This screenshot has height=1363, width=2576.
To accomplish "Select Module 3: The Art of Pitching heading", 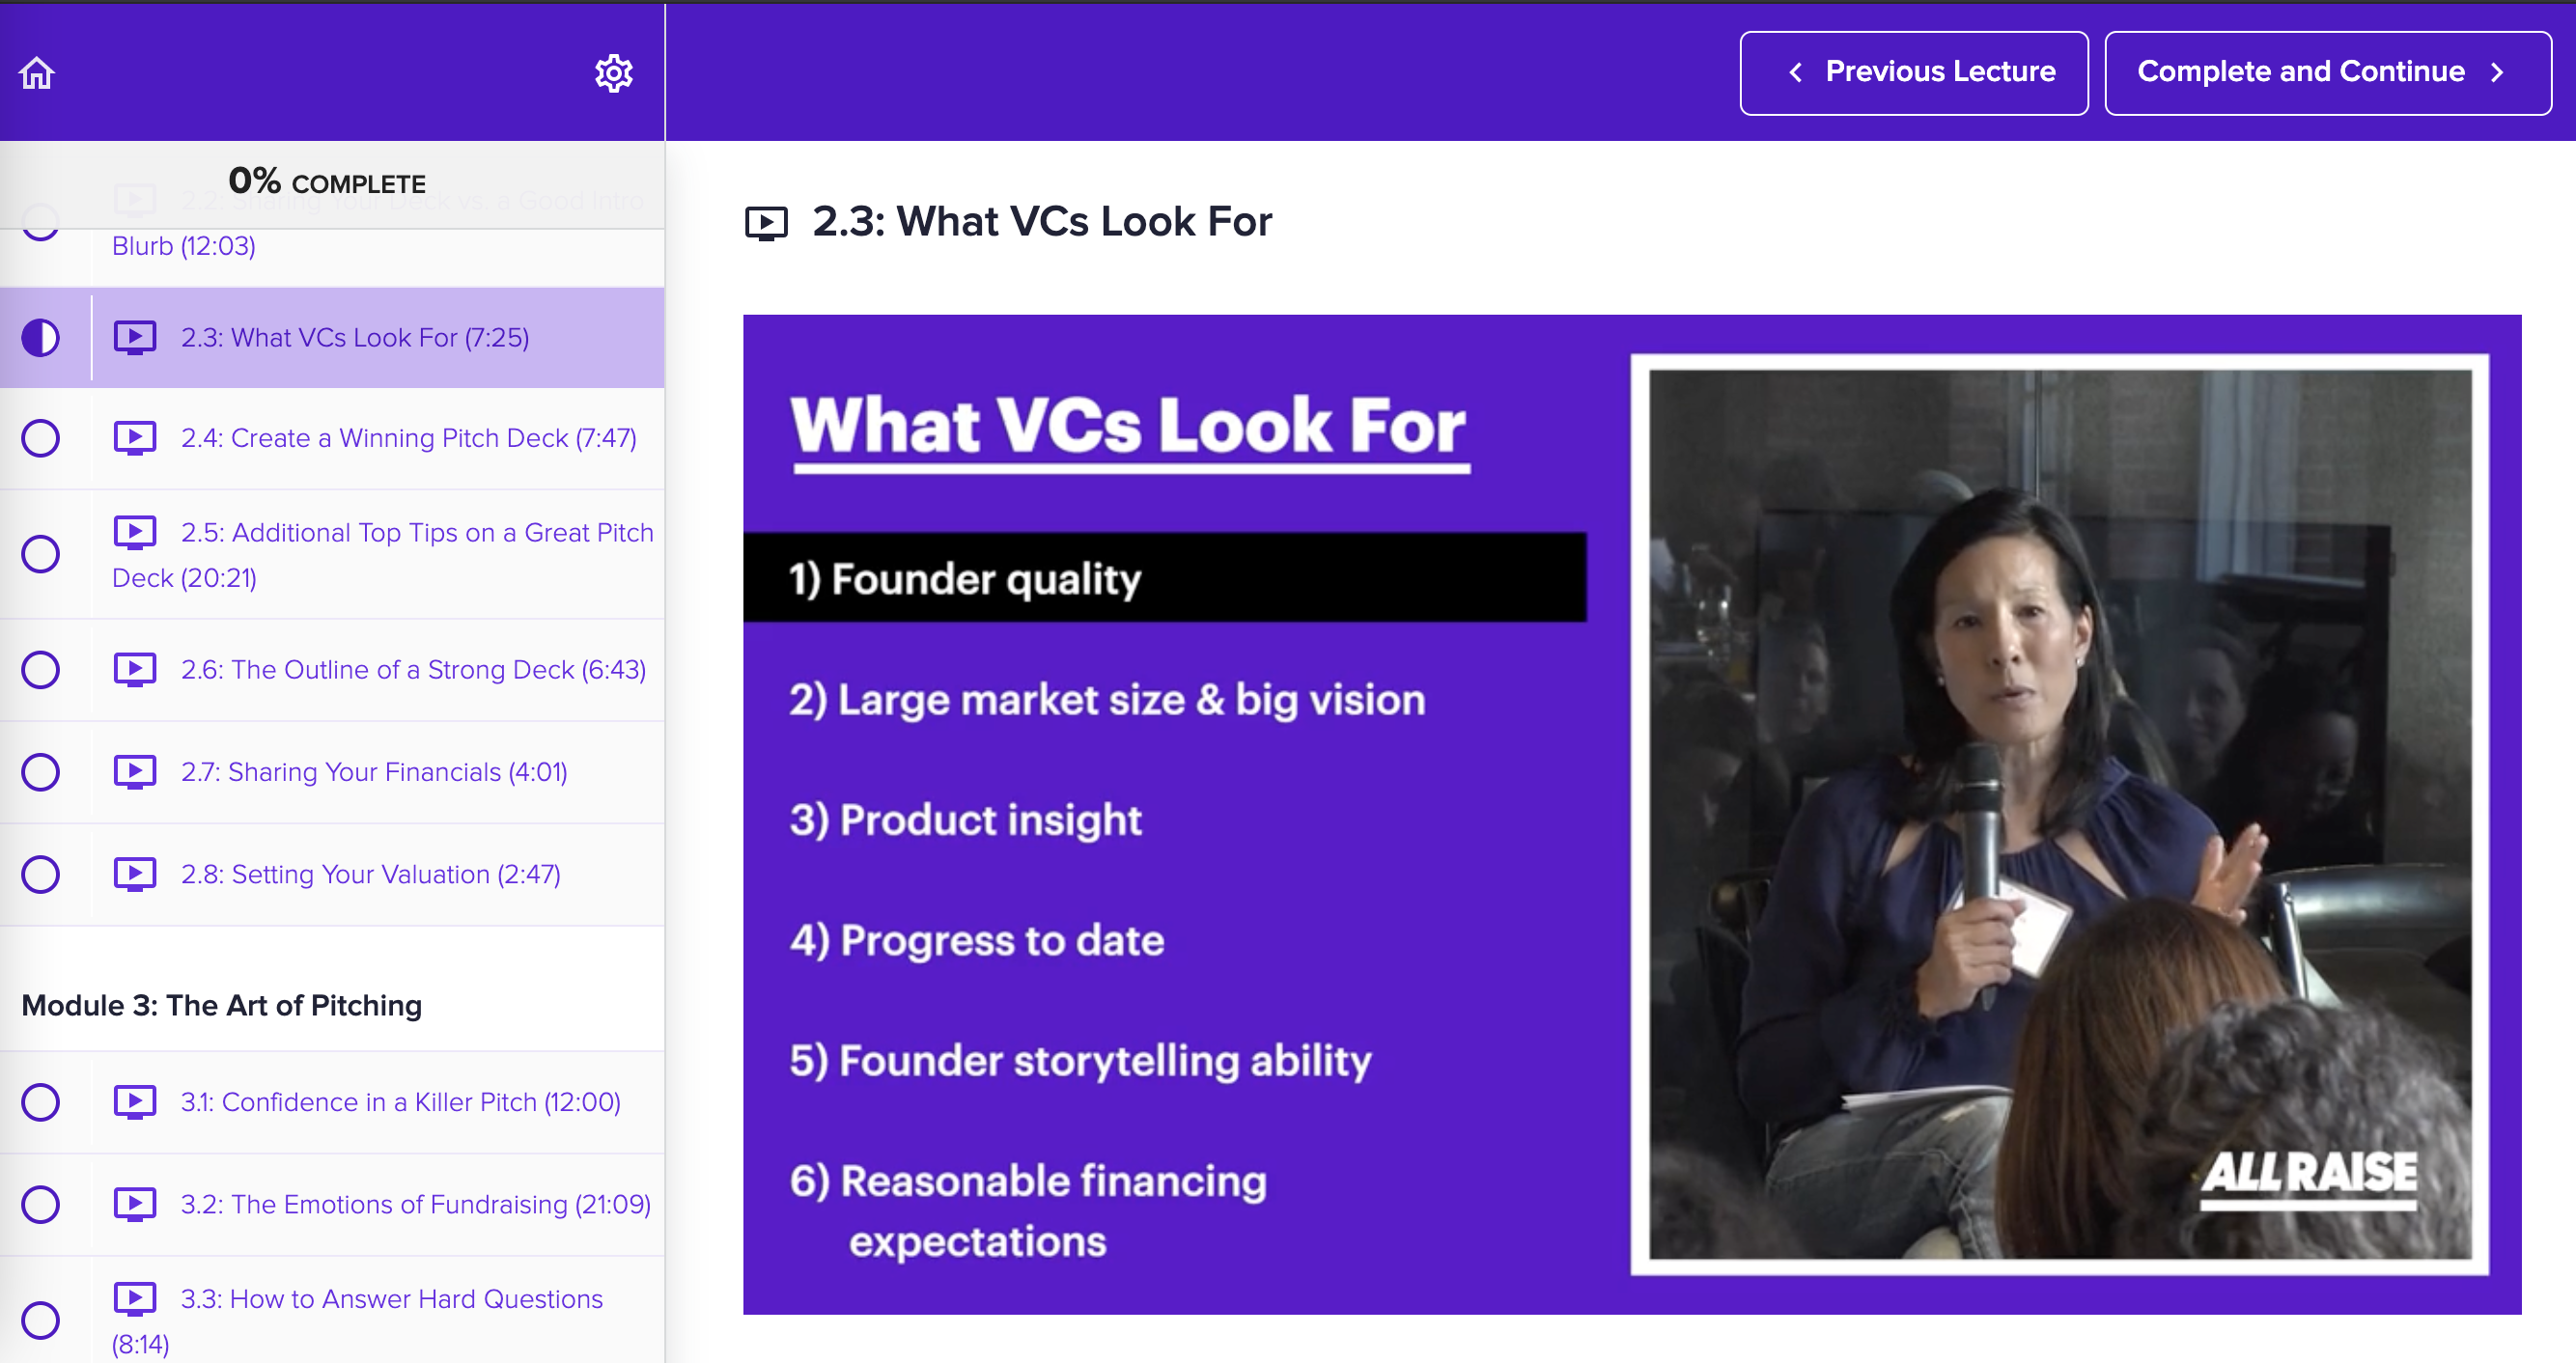I will coord(222,1005).
